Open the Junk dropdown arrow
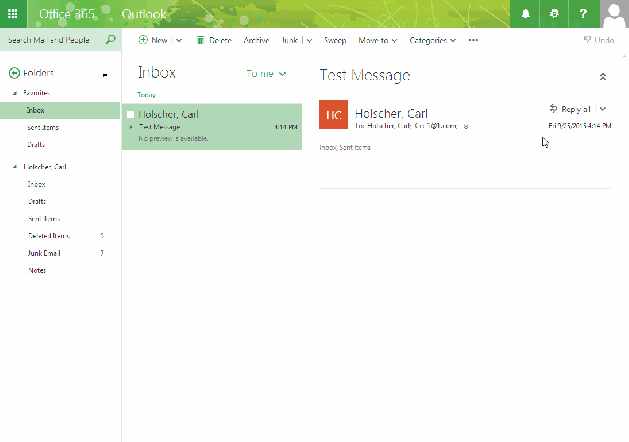This screenshot has width=629, height=442. [x=309, y=41]
